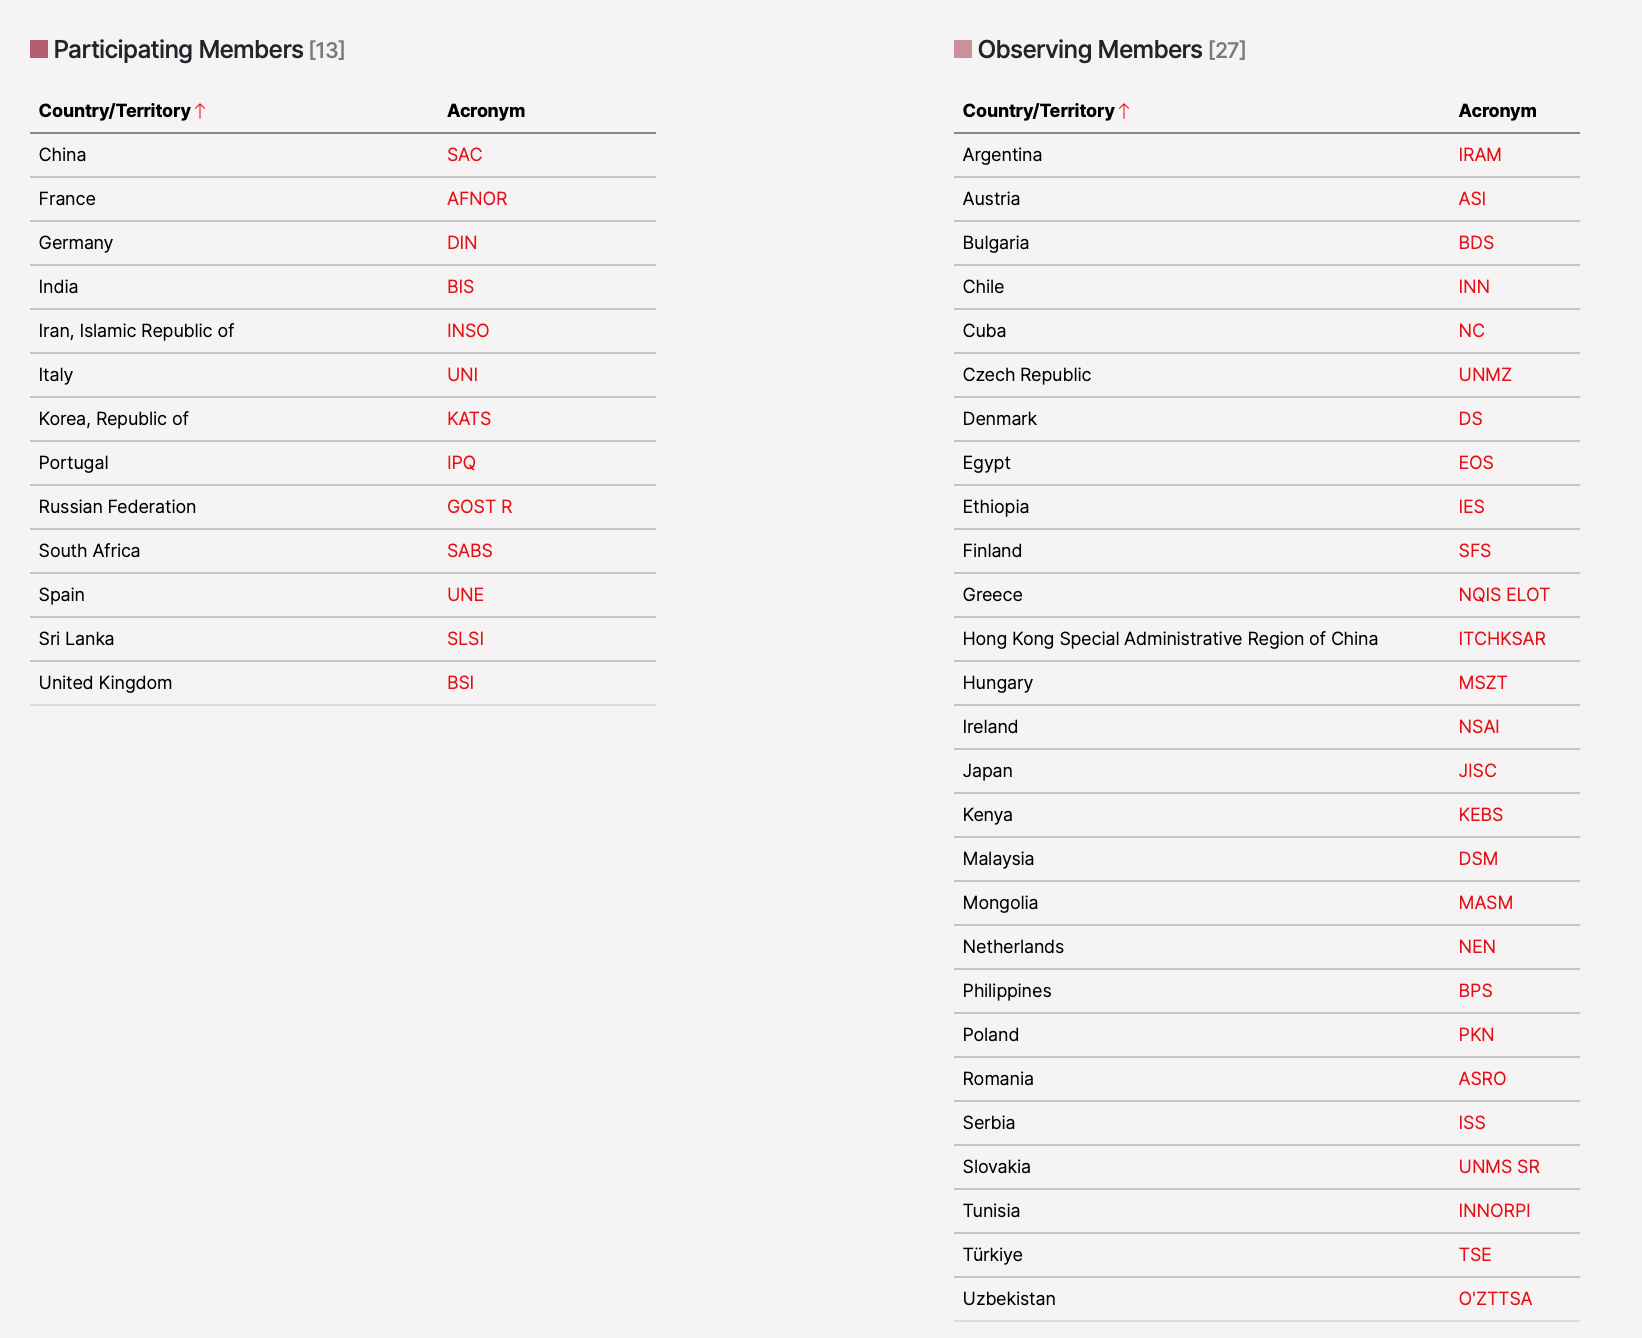Click the BSI link for United Kingdom
Screen dimensions: 1642x1338
coord(460,683)
